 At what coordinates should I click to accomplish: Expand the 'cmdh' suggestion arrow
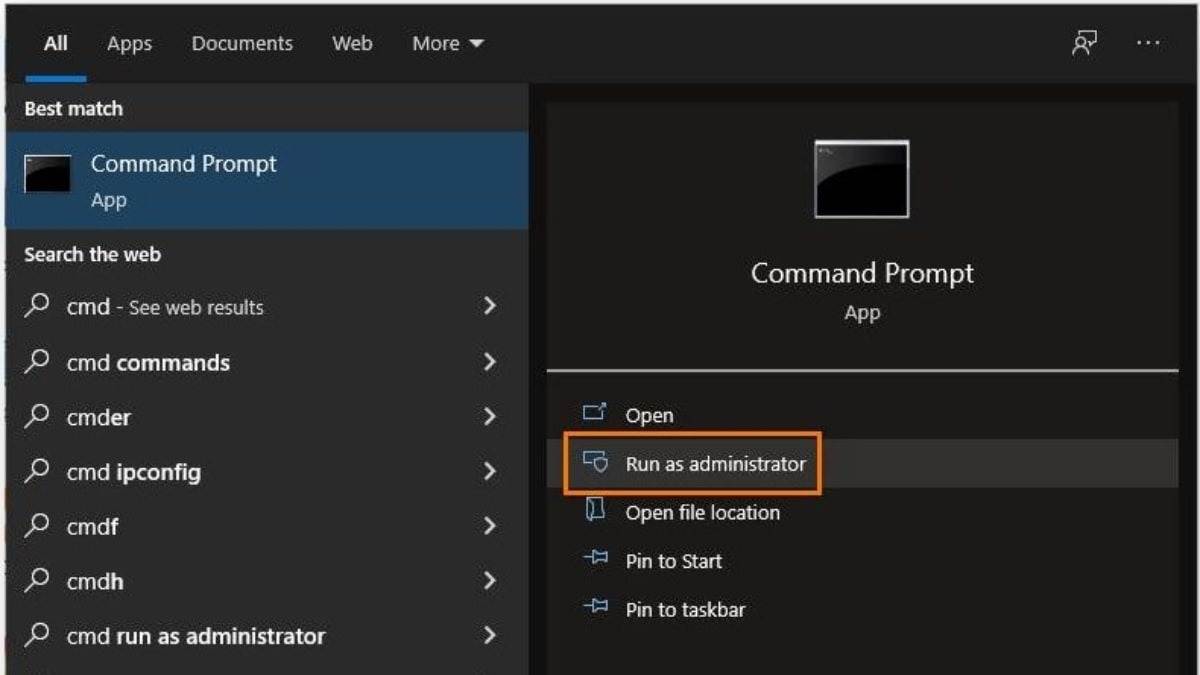click(490, 580)
